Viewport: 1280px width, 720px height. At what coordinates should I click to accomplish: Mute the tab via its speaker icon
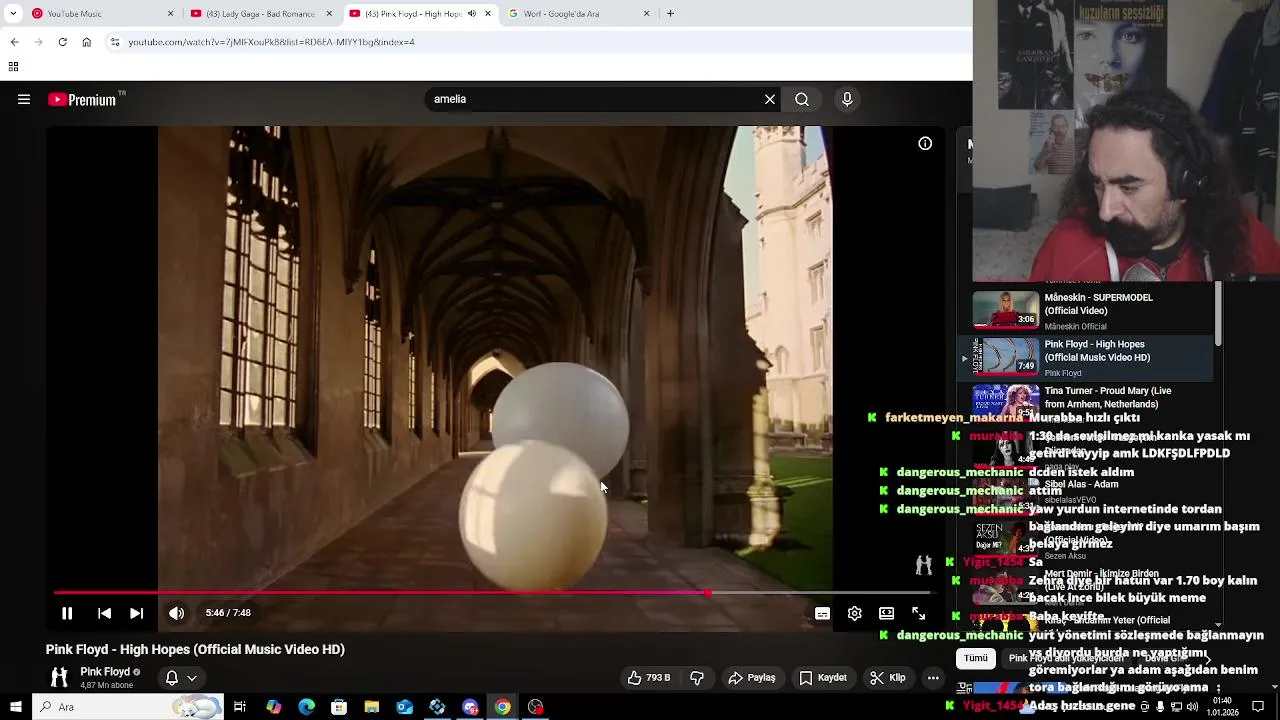tap(471, 14)
